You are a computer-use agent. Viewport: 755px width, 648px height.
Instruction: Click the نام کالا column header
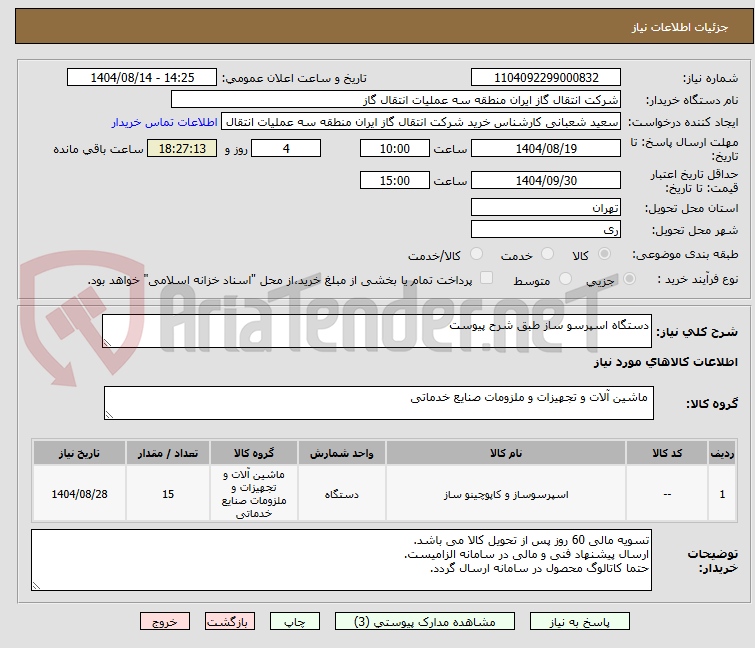click(506, 453)
